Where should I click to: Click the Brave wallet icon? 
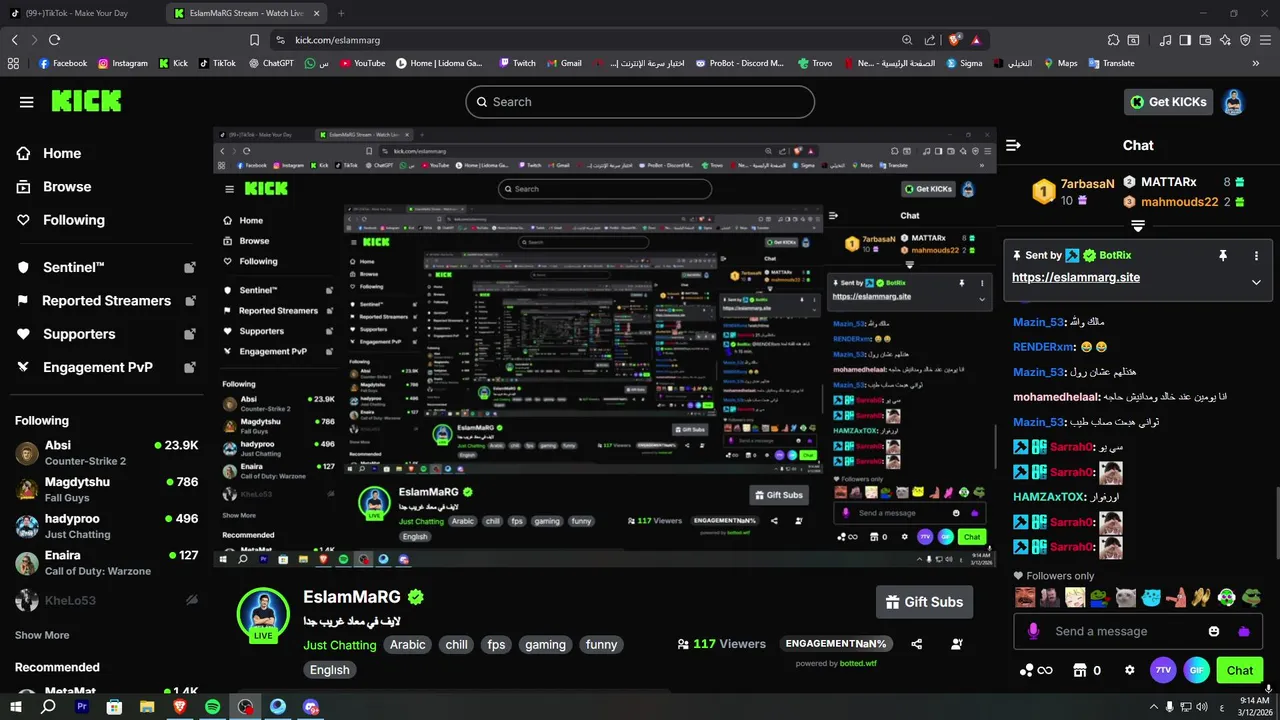click(1205, 40)
